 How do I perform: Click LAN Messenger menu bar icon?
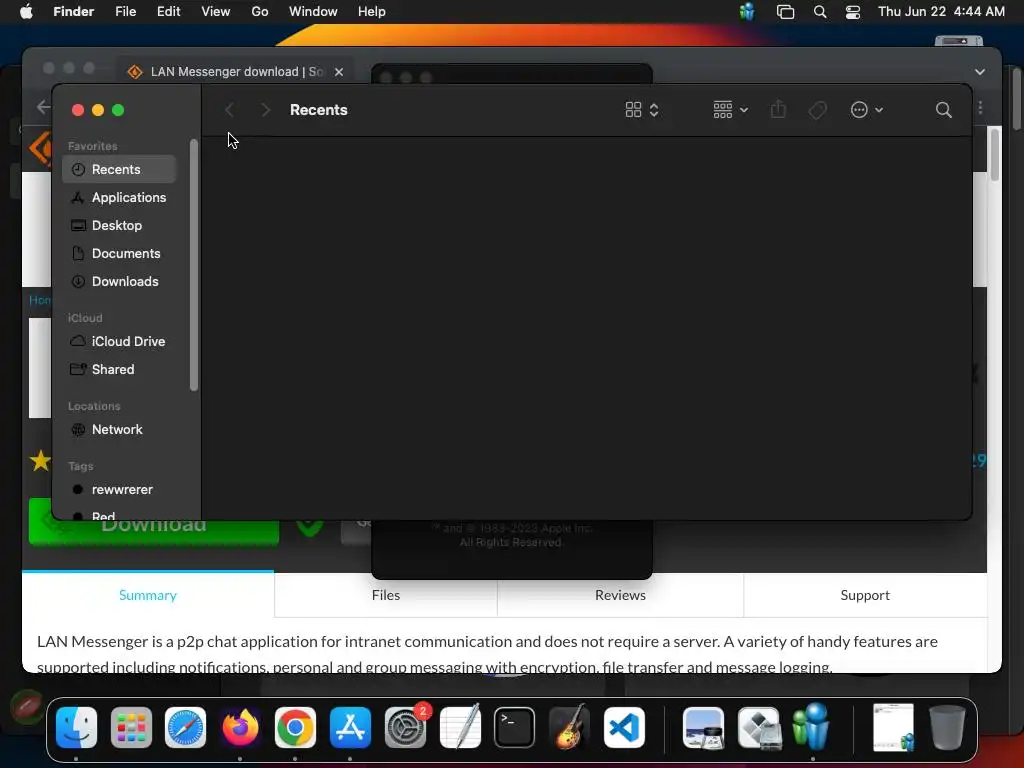pyautogui.click(x=748, y=12)
